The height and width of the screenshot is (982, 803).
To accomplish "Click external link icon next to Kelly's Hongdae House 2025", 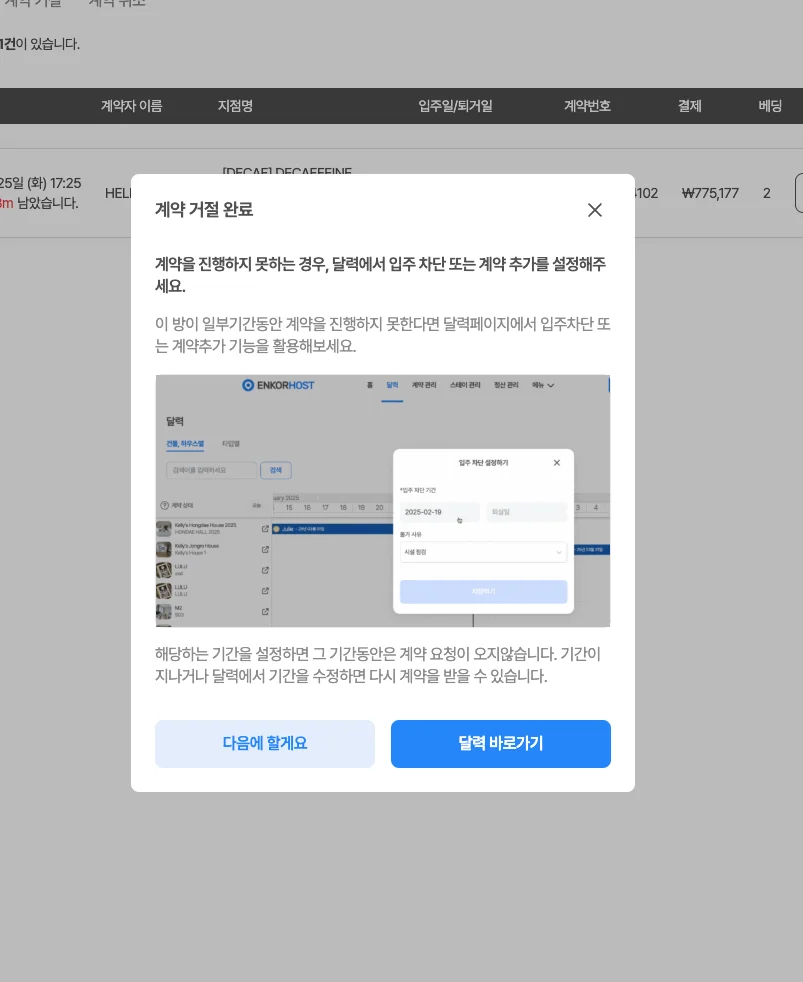I will 263,527.
